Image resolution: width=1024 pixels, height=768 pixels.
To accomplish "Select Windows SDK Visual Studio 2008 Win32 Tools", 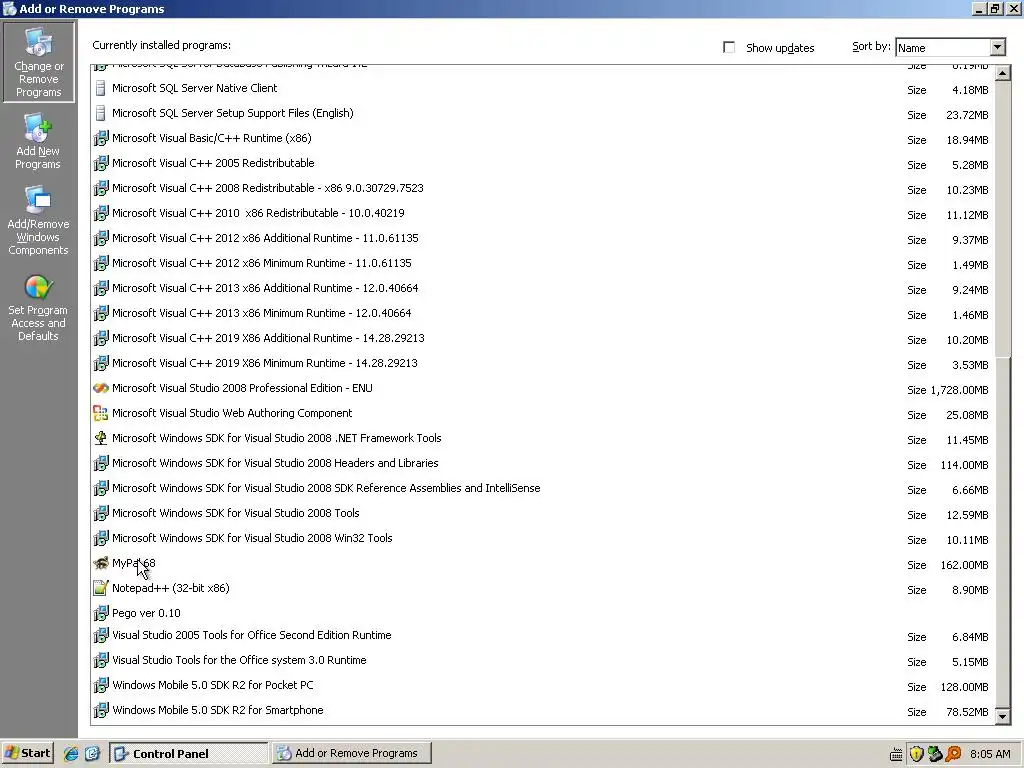I will click(543, 539).
